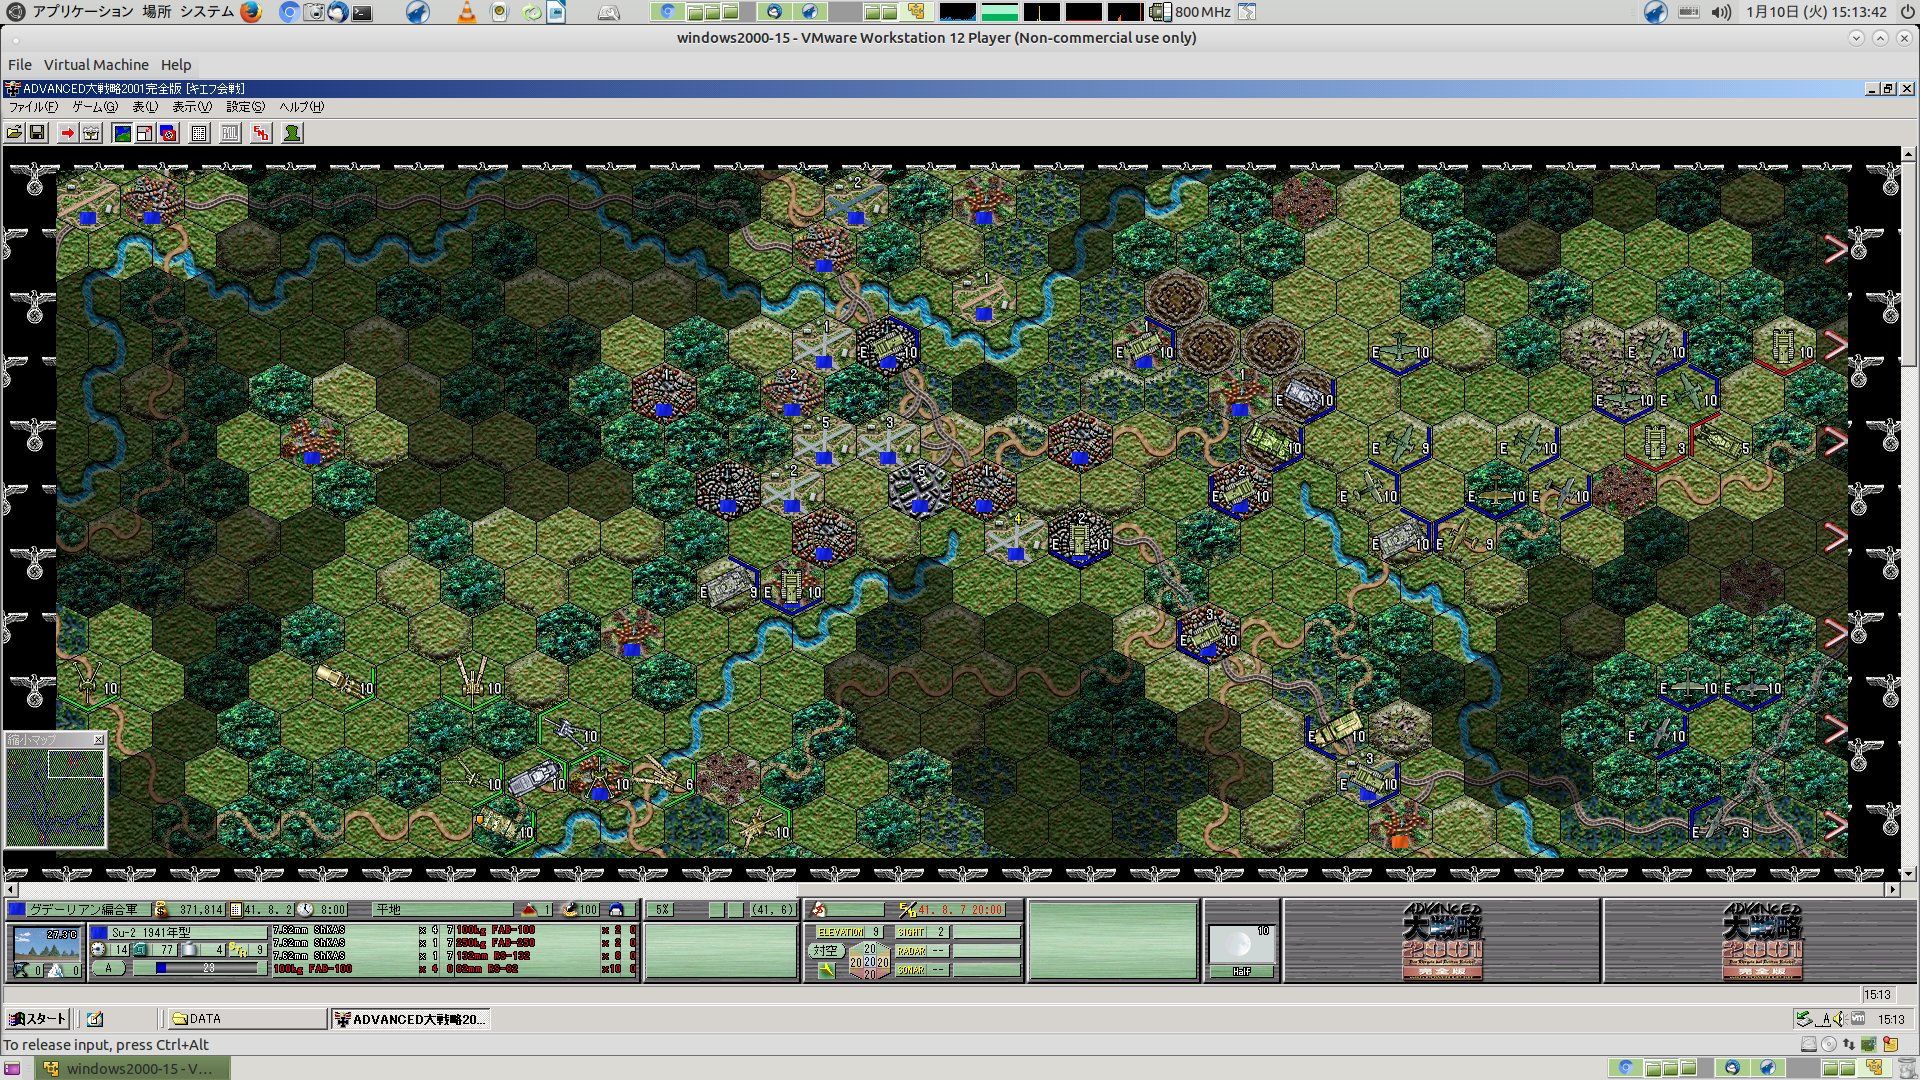Close the minimap panel
The width and height of the screenshot is (1920, 1080).
[98, 740]
